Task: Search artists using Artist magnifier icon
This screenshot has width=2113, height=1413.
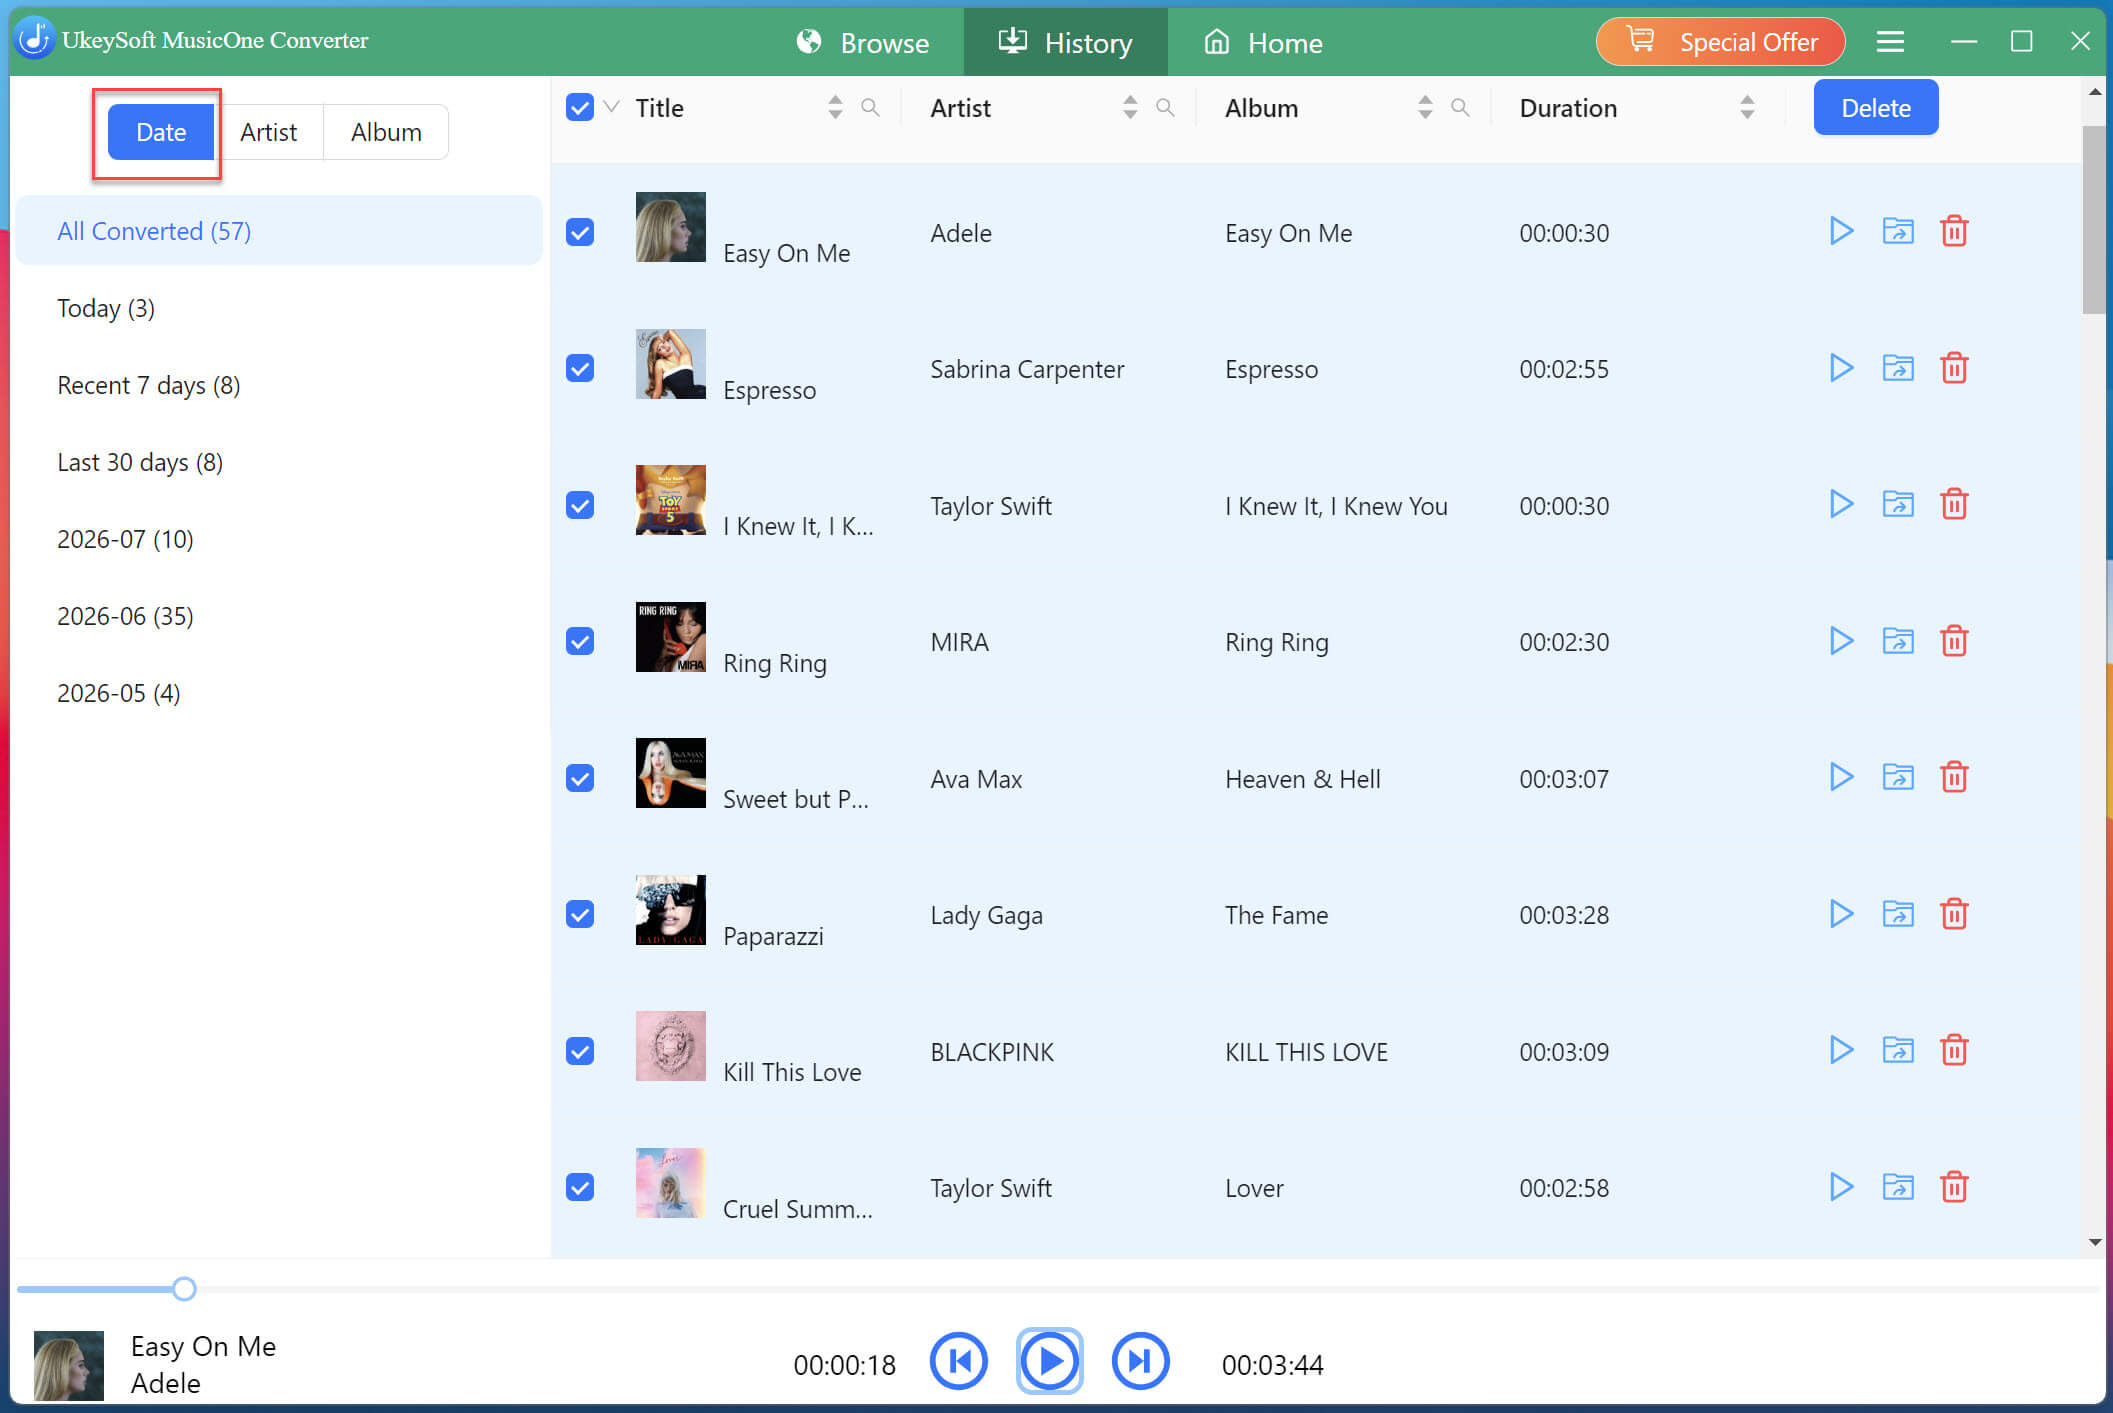Action: click(x=1165, y=107)
